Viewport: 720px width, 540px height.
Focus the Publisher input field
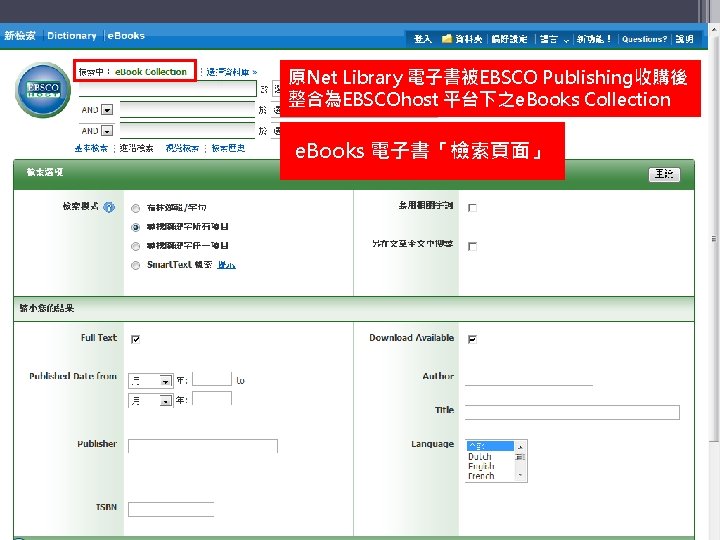[202, 446]
